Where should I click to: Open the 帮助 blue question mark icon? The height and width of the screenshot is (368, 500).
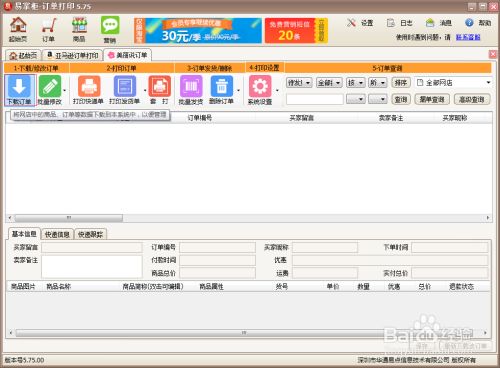click(x=478, y=23)
